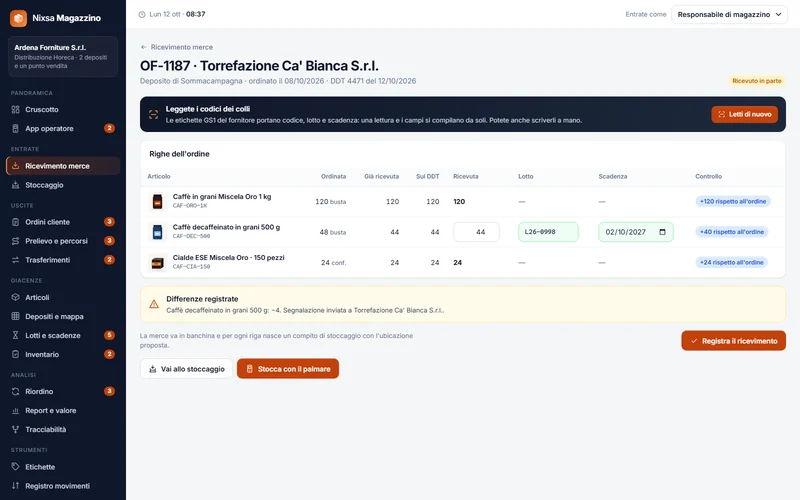Open the Ardena Forniture S.r.l. company selector
Image resolution: width=800 pixels, height=500 pixels.
pyautogui.click(x=63, y=57)
